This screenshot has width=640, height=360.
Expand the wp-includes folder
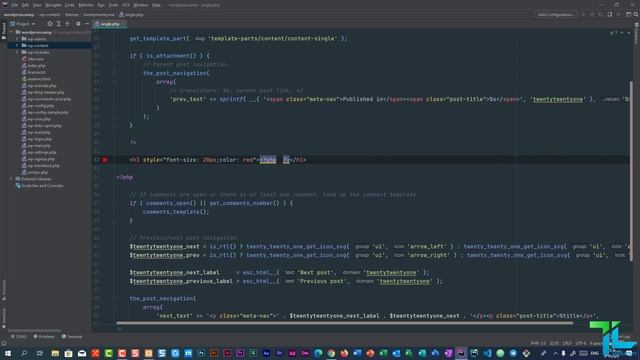tap(18, 52)
